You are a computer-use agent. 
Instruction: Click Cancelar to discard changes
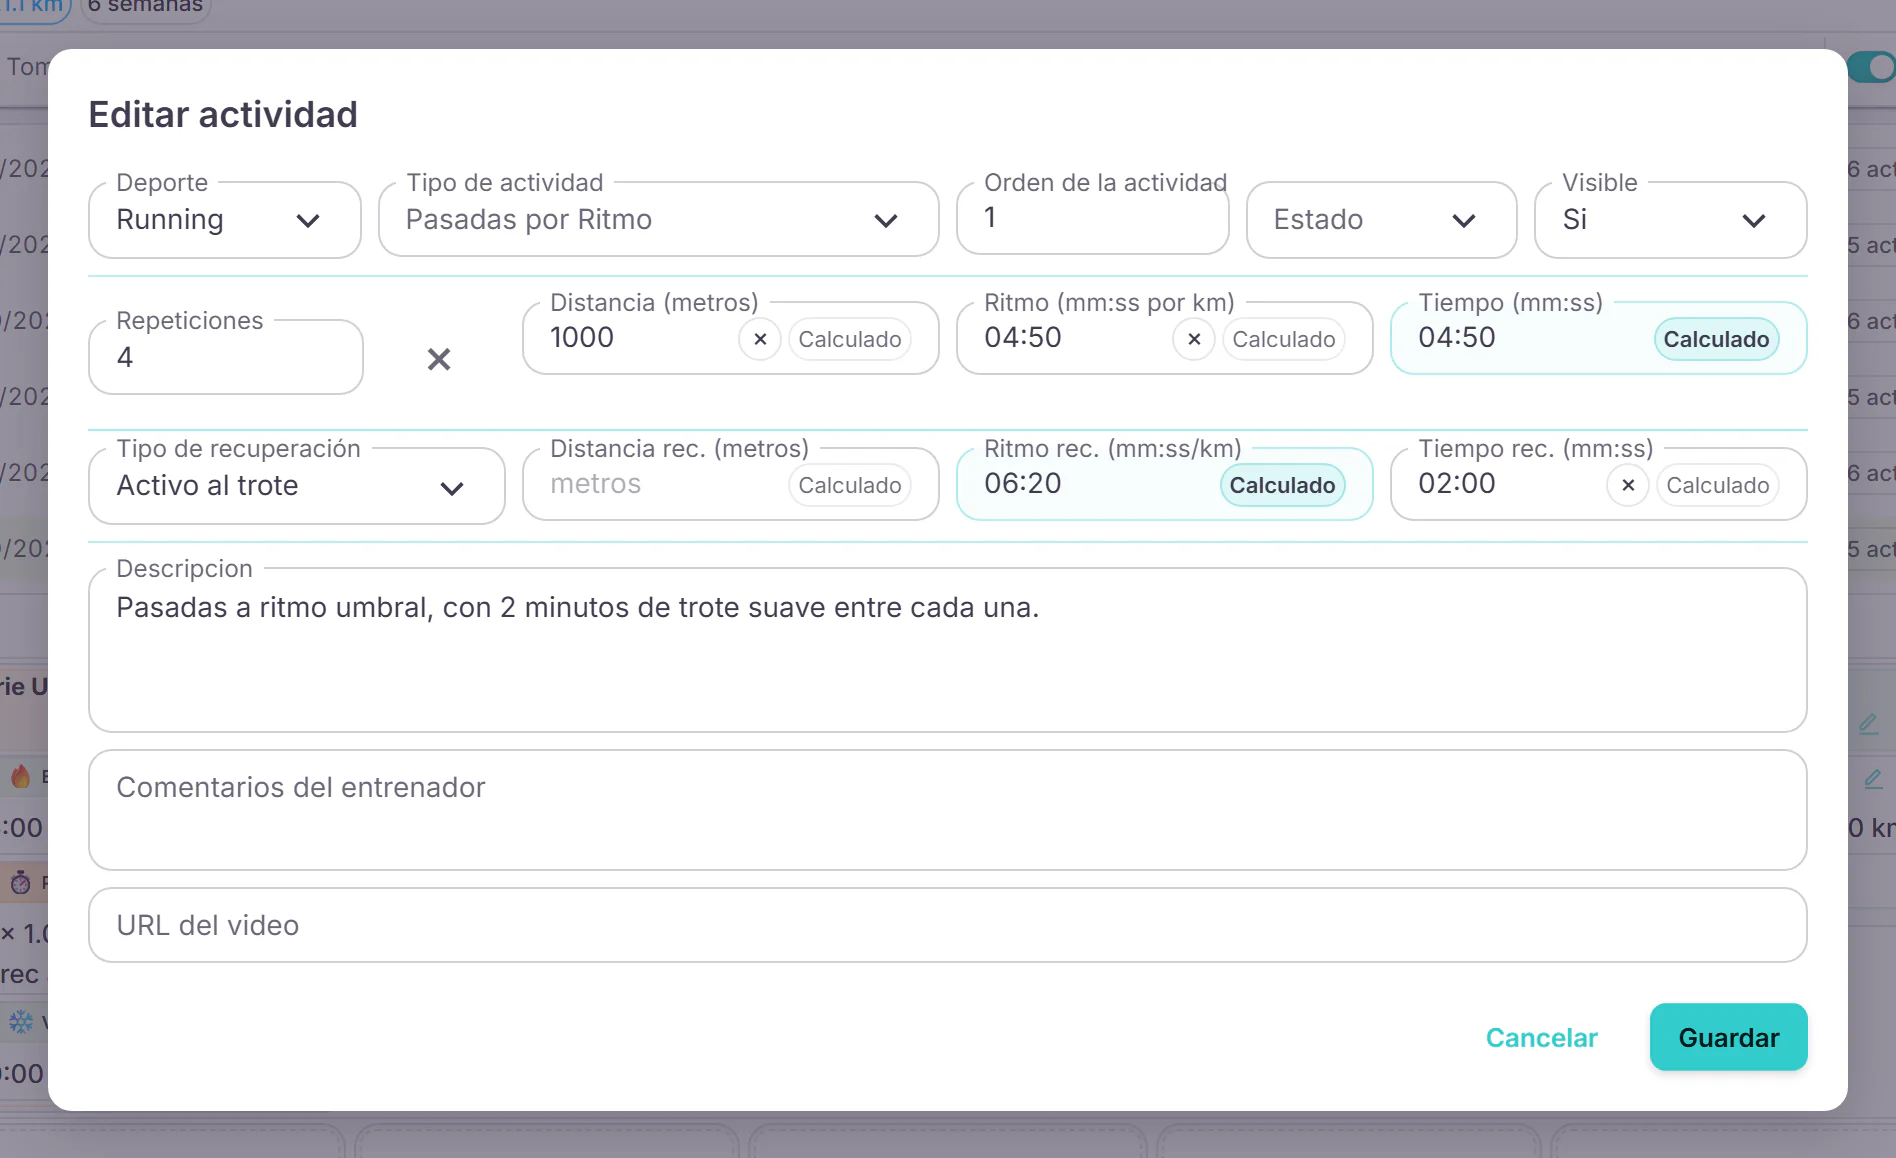(1542, 1038)
